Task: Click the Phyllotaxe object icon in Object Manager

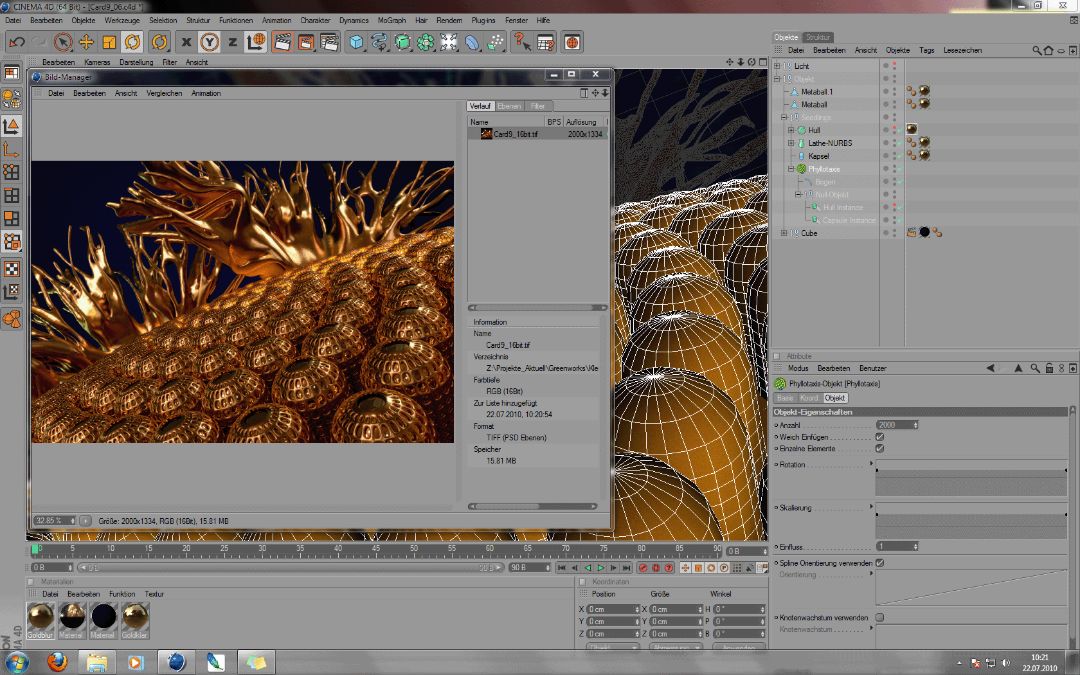Action: pos(802,168)
